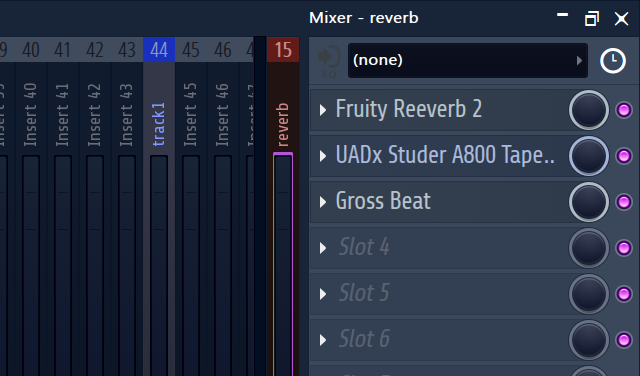Click the reverb track name label
Viewport: 640px width, 376px height.
[x=282, y=124]
